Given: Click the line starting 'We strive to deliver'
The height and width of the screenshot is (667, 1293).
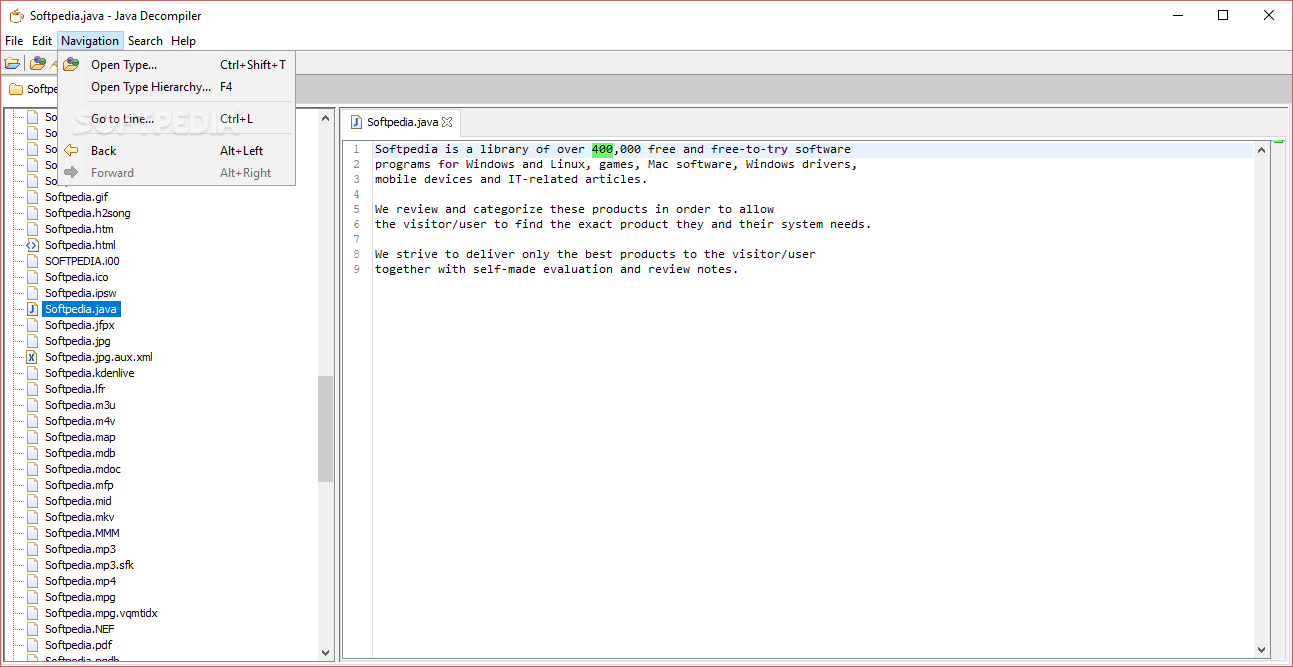Looking at the screenshot, I should pos(595,255).
